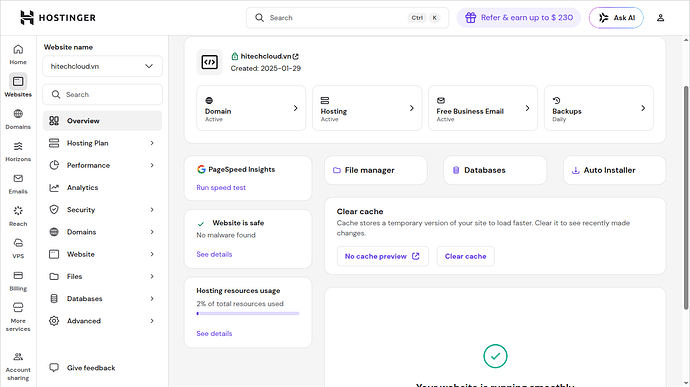Image resolution: width=690 pixels, height=387 pixels.
Task: Expand the Files submenu chevron
Action: click(x=152, y=276)
